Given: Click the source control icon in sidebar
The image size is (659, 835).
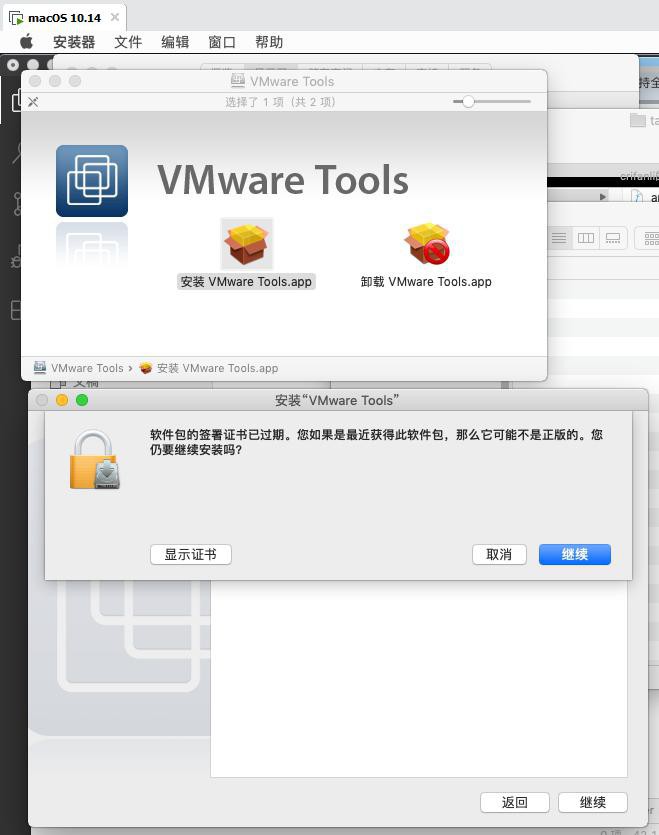Looking at the screenshot, I should coord(18,204).
